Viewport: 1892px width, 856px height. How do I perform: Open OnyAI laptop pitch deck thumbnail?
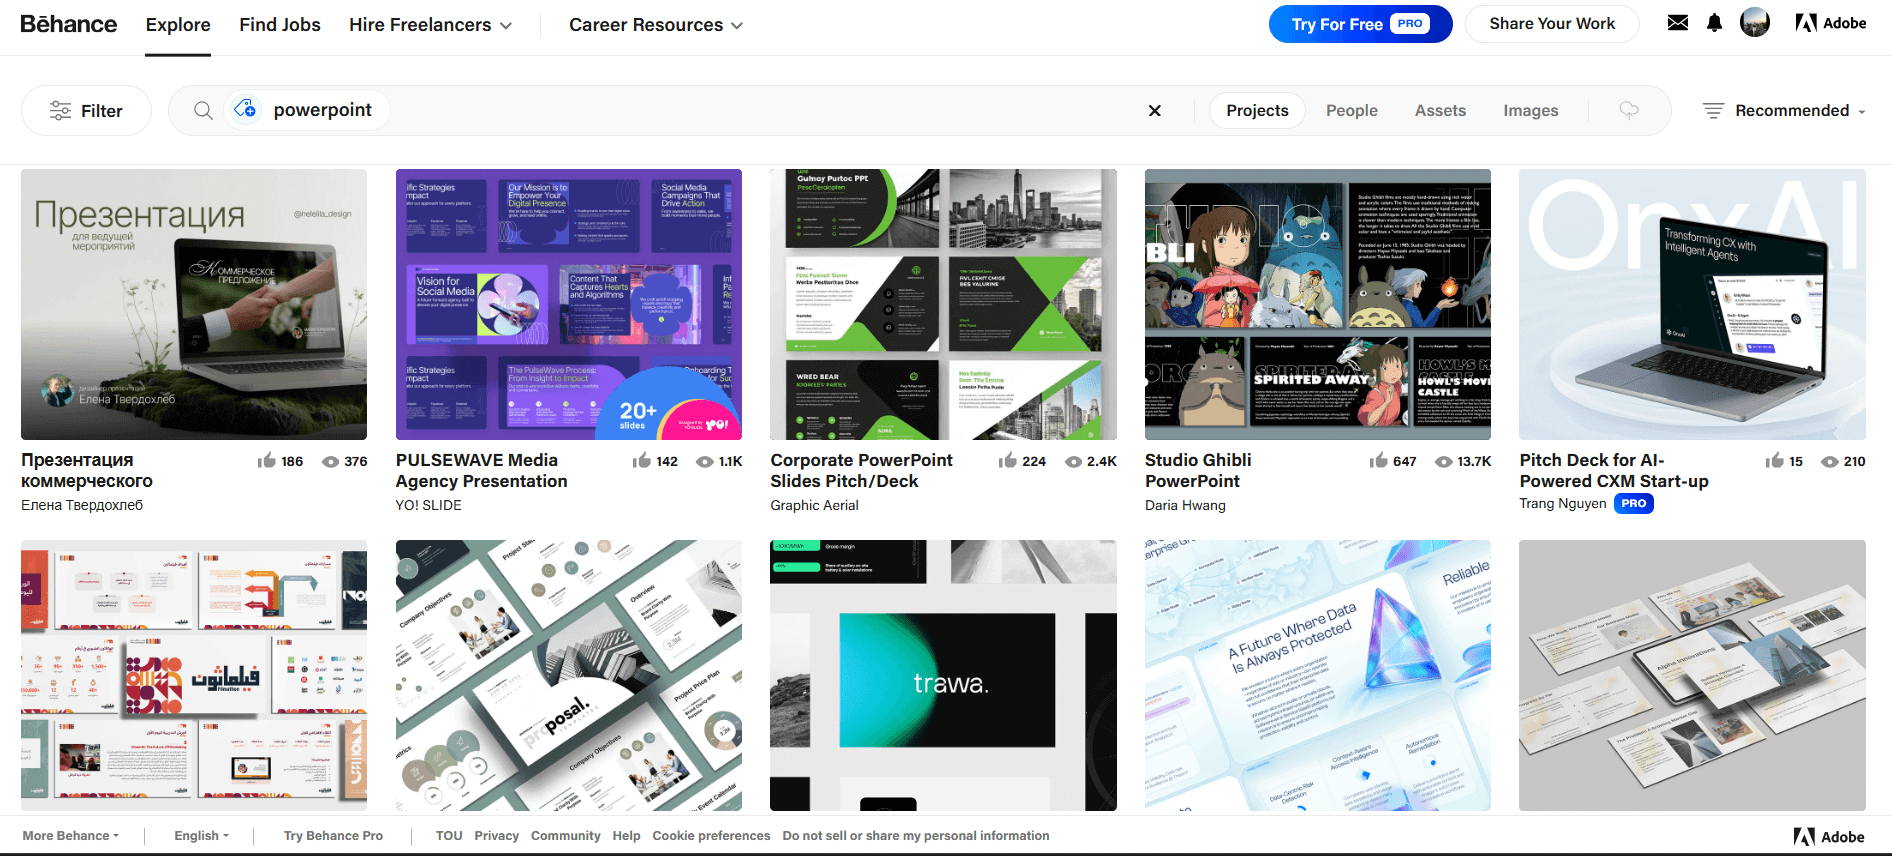(x=1692, y=304)
